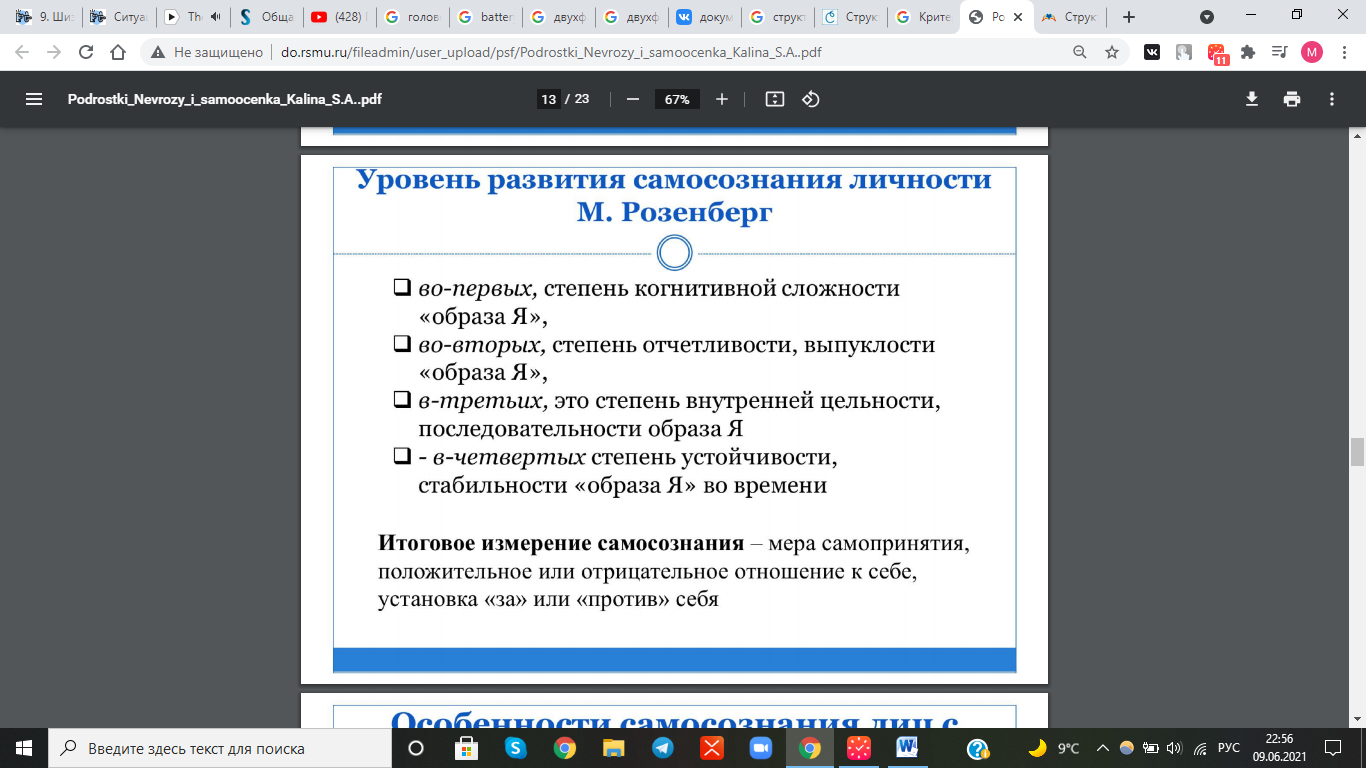Screen dimensions: 1366x768
Task: Open Skype from the taskbar
Action: 515,748
